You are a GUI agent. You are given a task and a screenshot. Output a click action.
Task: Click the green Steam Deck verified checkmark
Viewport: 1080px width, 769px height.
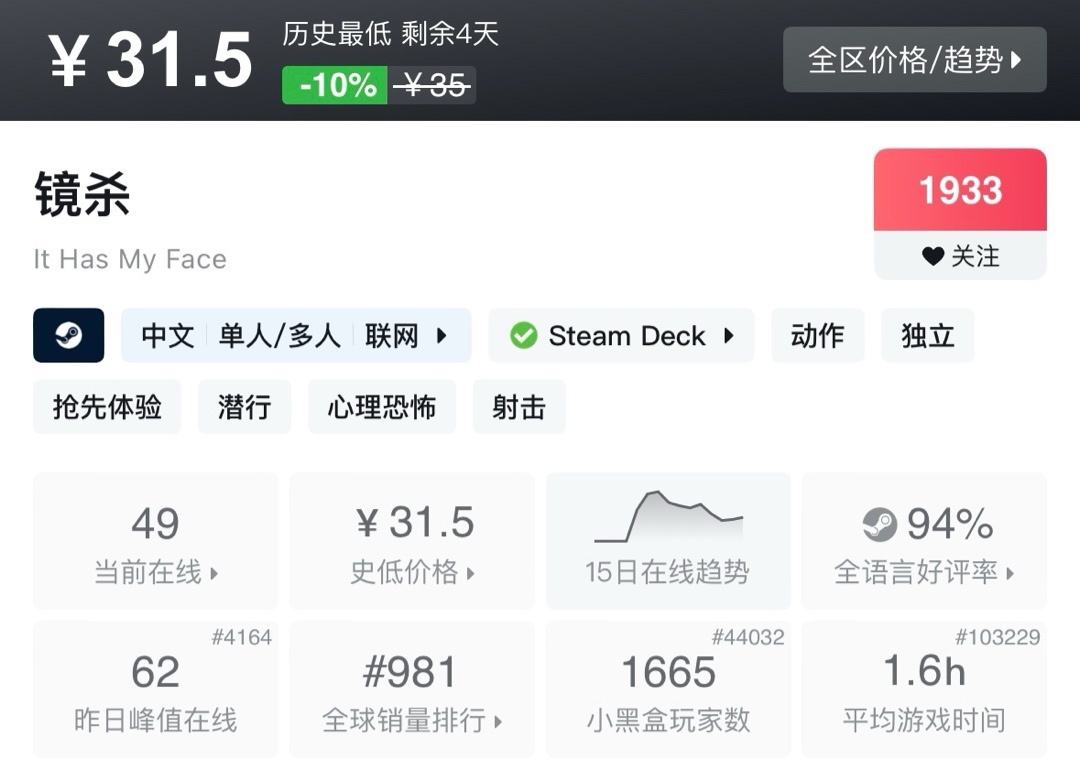point(523,336)
